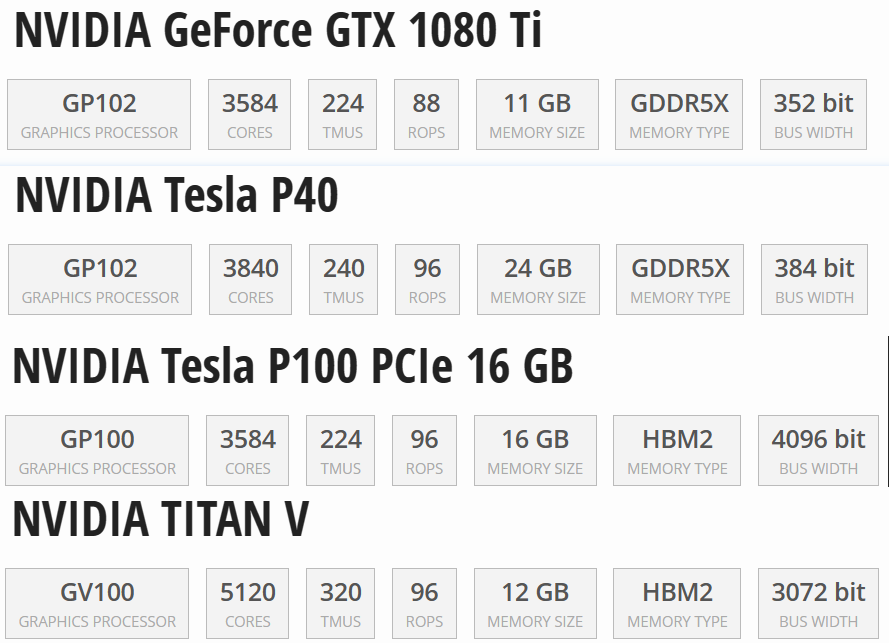Screen dimensions: 889x643
Task: Click the 3840 cores spec box
Action: (x=251, y=280)
